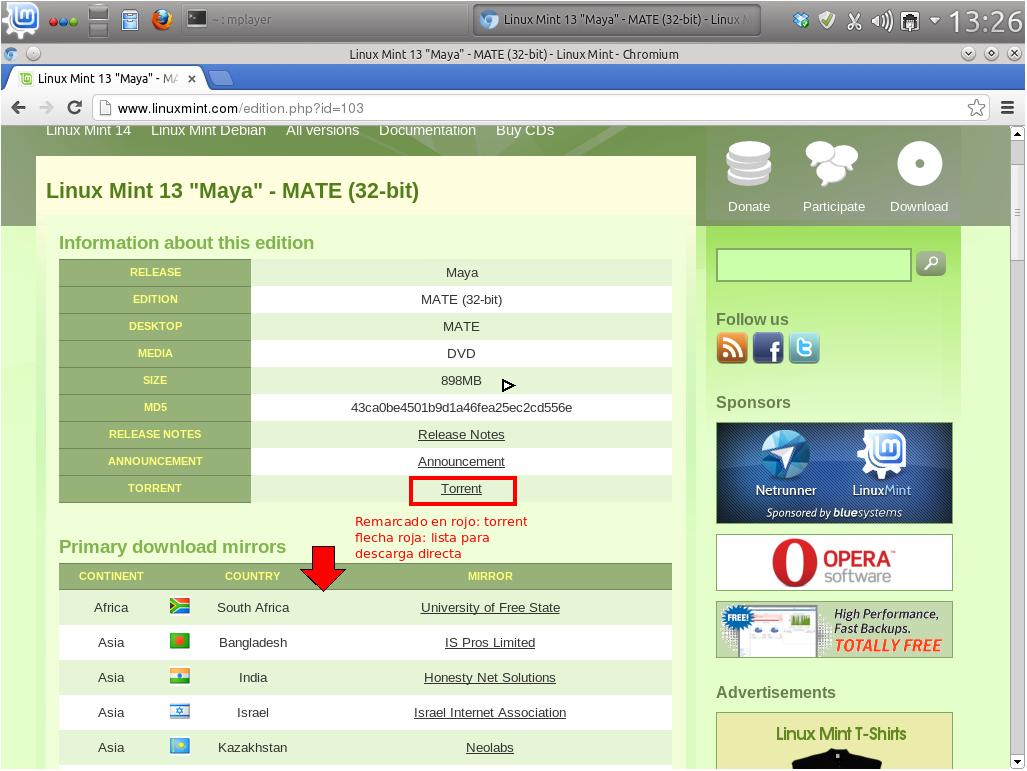Click the Bangladesh flag icon
Image resolution: width=1027 pixels, height=771 pixels.
point(179,641)
